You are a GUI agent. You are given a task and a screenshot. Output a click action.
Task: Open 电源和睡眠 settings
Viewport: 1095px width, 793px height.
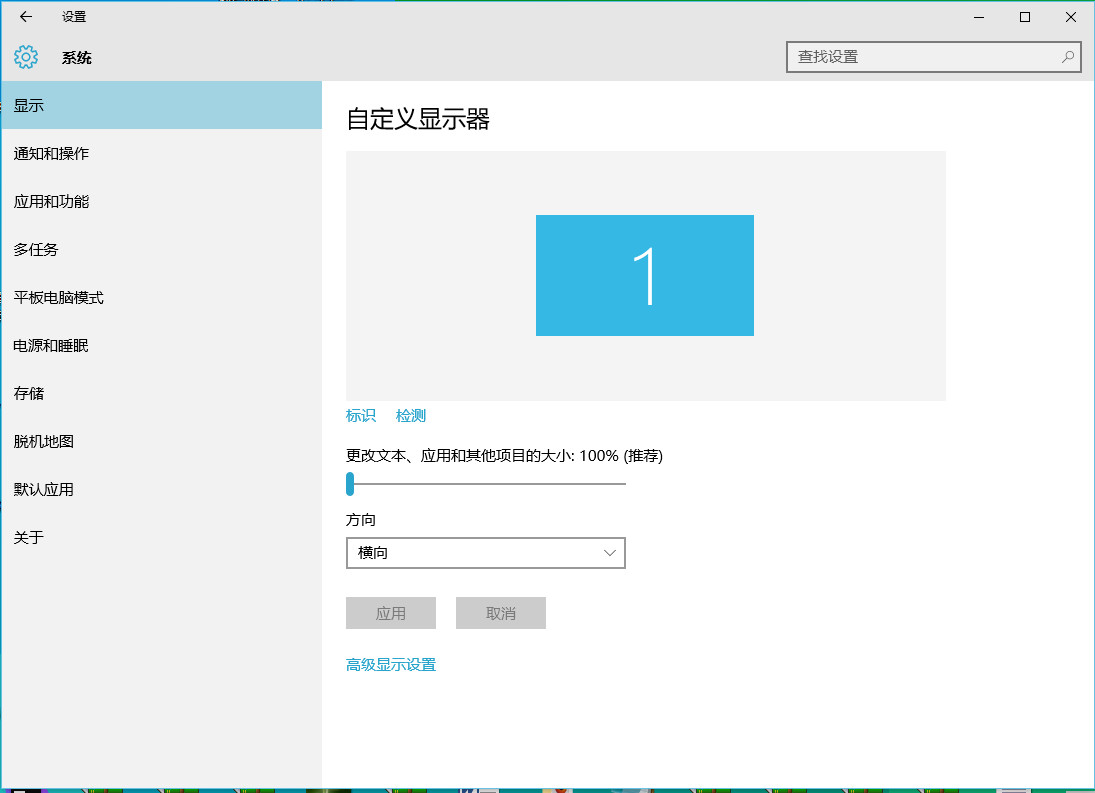[161, 346]
